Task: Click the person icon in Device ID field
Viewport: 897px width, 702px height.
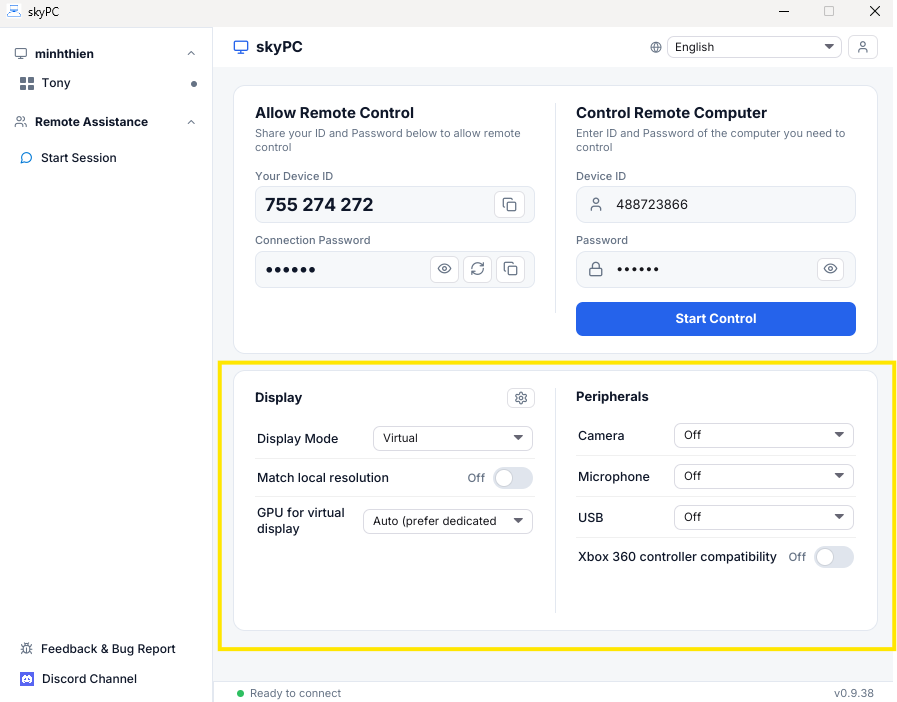Action: tap(596, 204)
